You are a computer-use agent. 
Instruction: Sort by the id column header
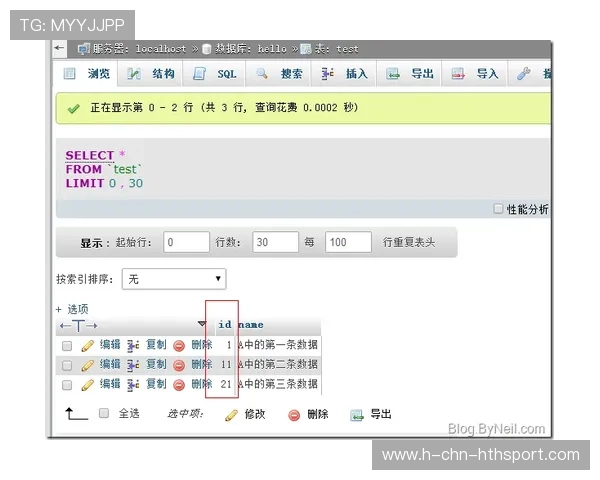point(225,325)
